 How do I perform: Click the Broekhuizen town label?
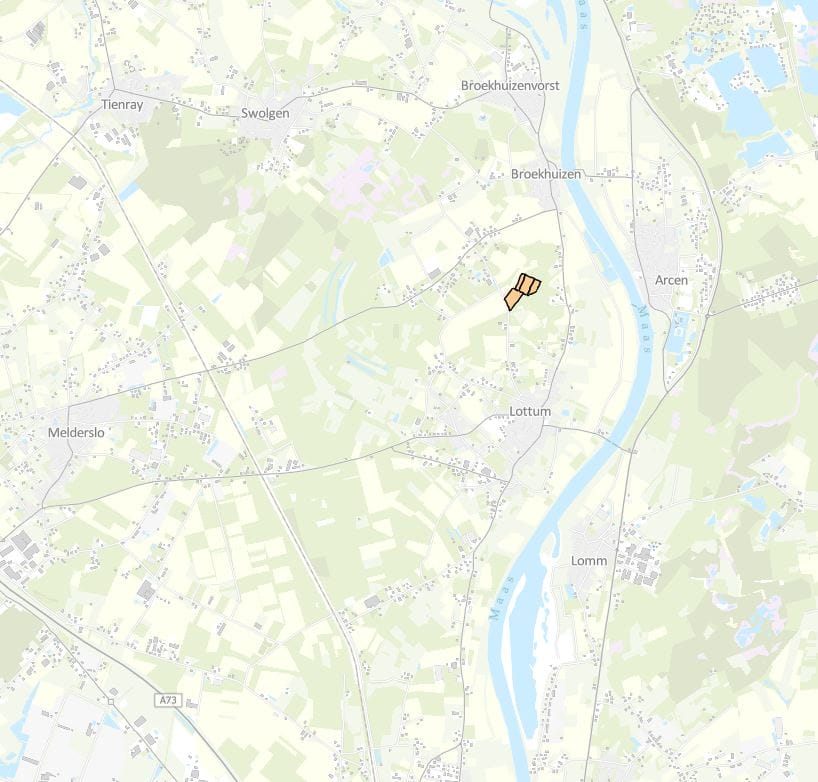tap(546, 174)
